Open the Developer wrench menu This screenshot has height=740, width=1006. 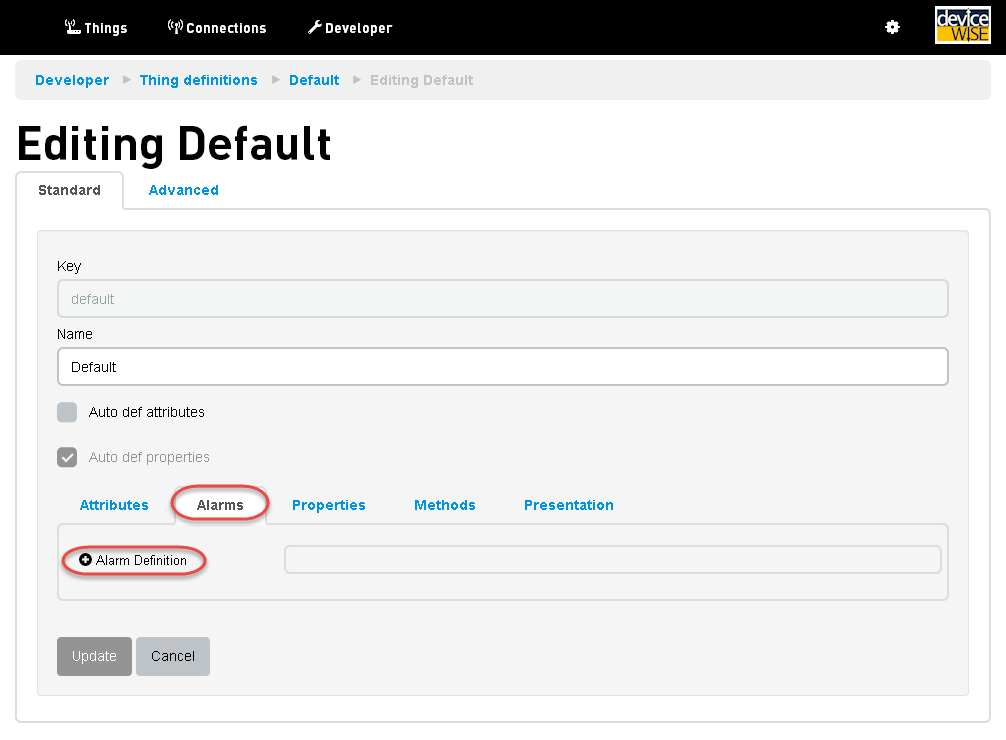pyautogui.click(x=350, y=28)
